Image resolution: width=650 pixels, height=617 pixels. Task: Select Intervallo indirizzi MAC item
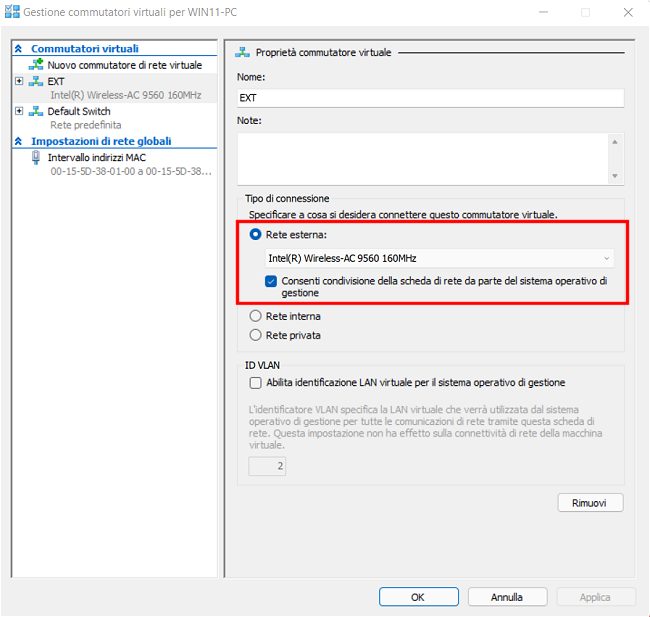tap(97, 158)
